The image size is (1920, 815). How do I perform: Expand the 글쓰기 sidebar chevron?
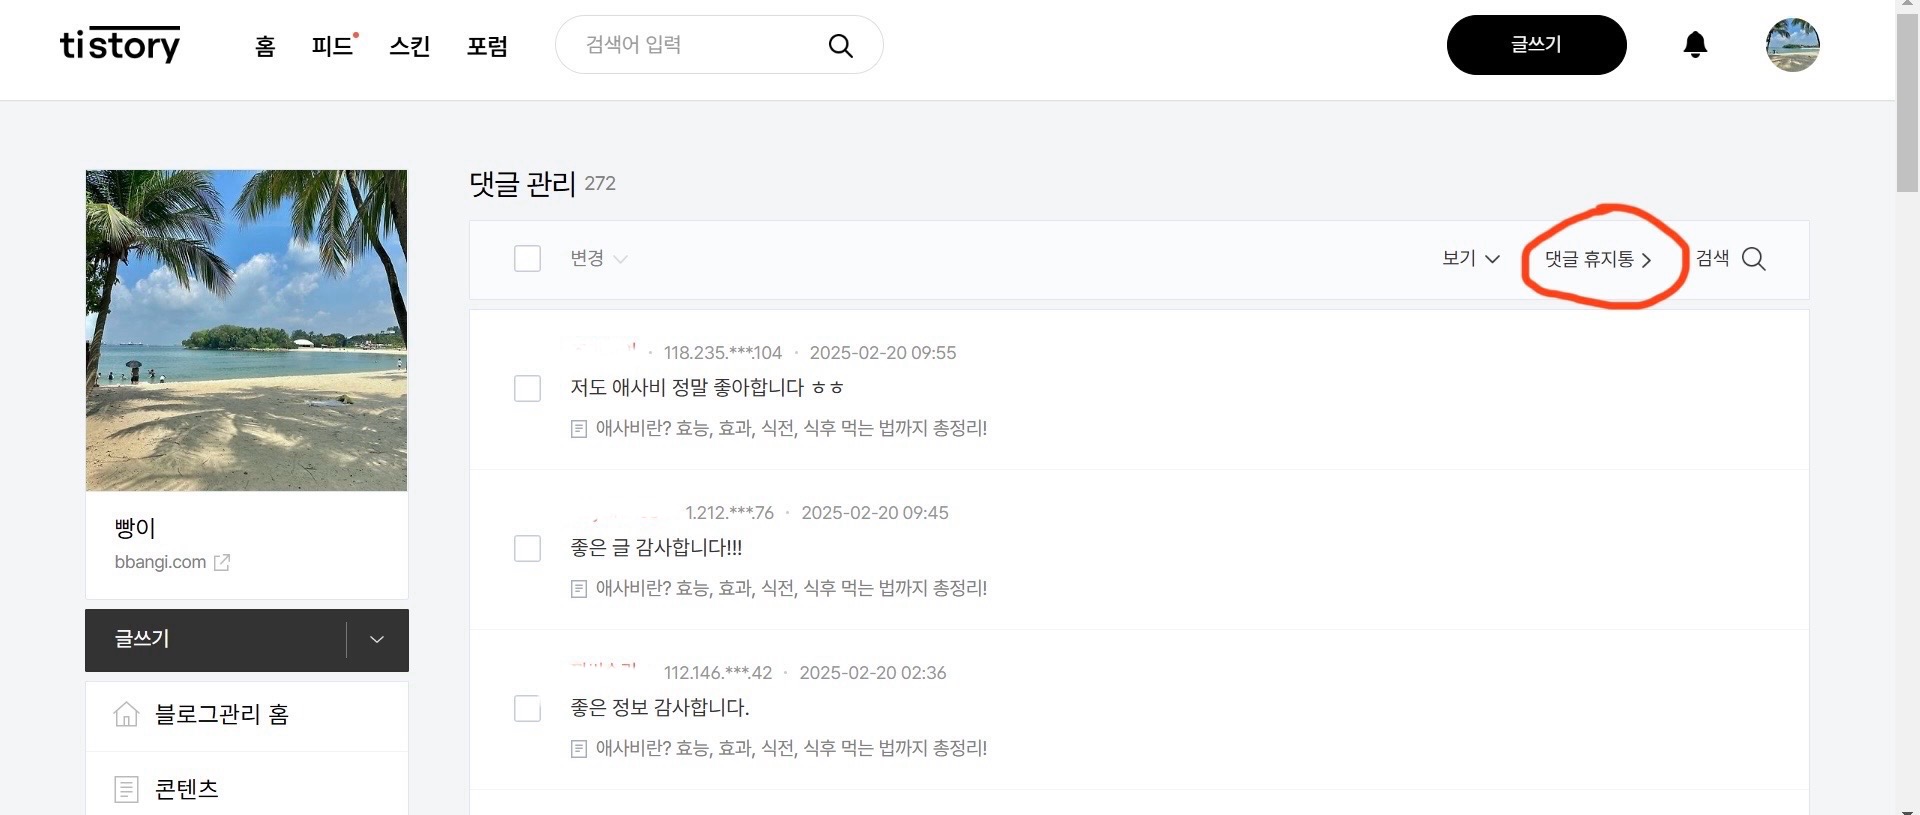tap(375, 639)
